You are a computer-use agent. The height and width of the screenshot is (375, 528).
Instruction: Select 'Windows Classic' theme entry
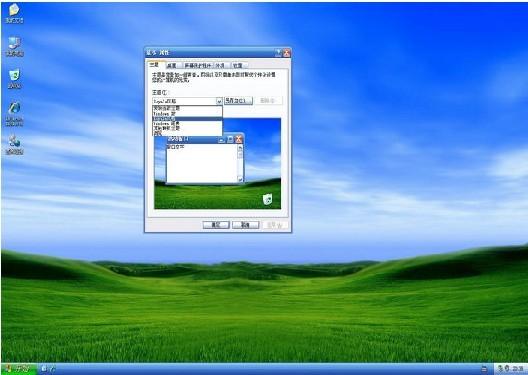[187, 124]
